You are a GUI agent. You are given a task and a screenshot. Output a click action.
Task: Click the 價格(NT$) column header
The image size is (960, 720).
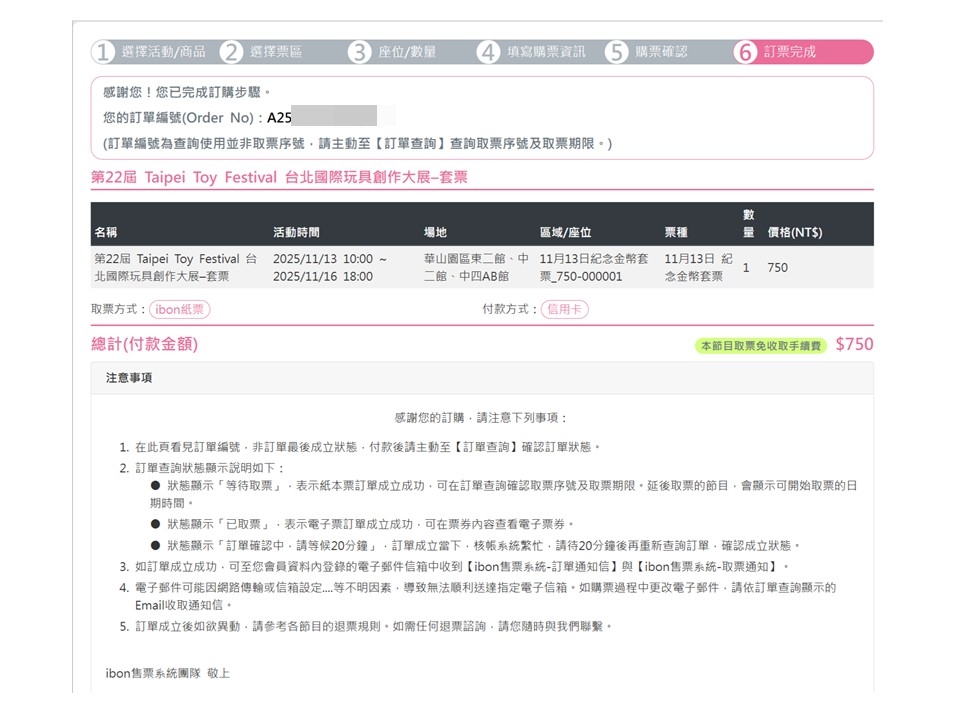795,232
